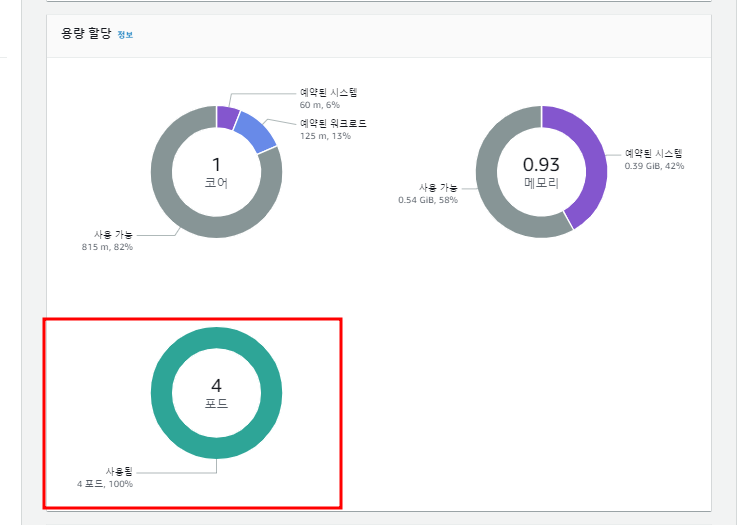This screenshot has width=742, height=525.
Task: Click the 용량 할당 panel heading
Action: coord(86,34)
